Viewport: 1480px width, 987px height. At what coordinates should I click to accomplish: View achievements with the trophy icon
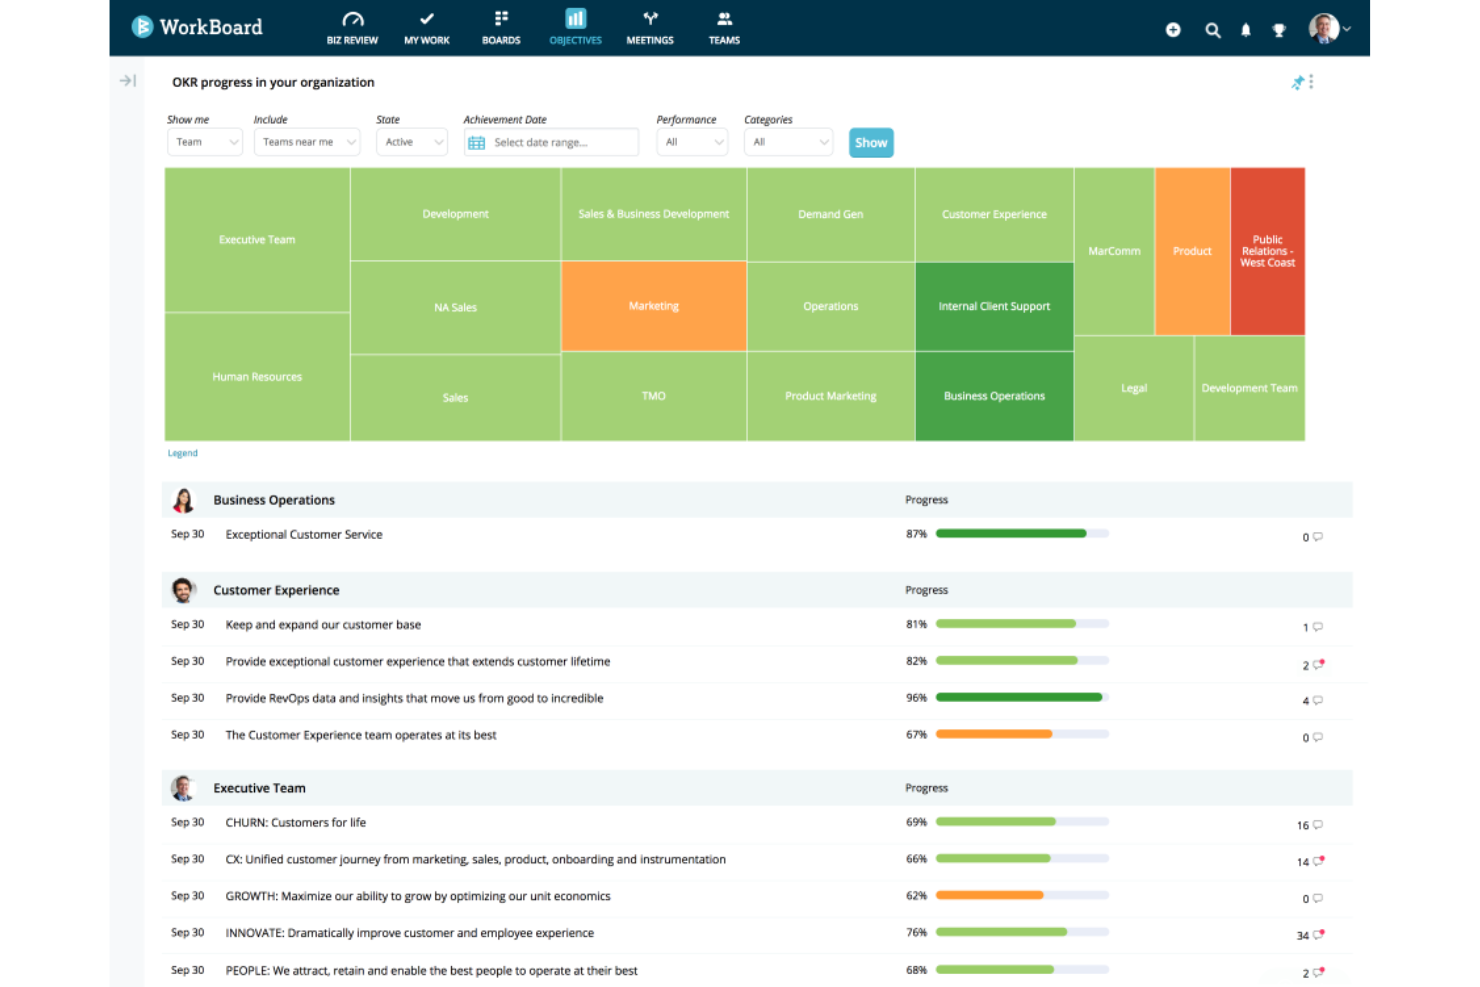(1278, 30)
